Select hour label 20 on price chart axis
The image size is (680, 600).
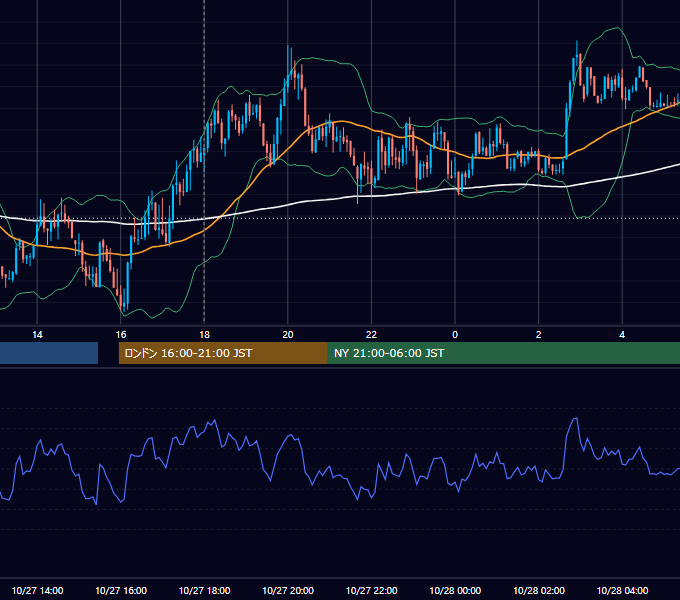288,335
